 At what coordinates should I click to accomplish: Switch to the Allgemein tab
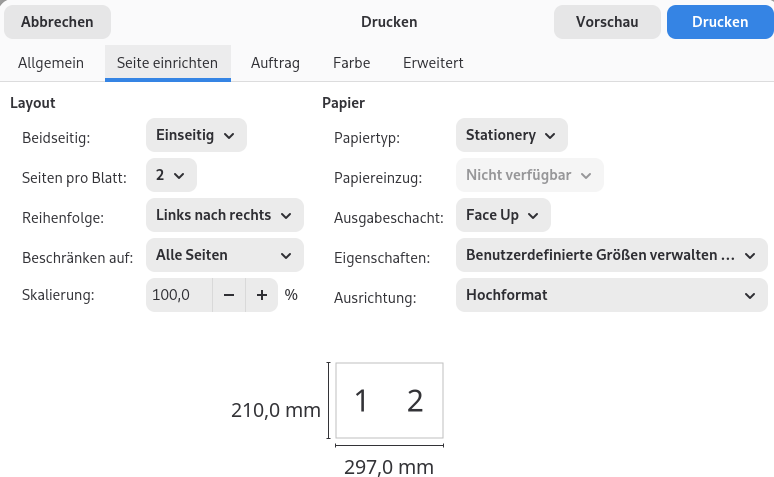[x=51, y=63]
